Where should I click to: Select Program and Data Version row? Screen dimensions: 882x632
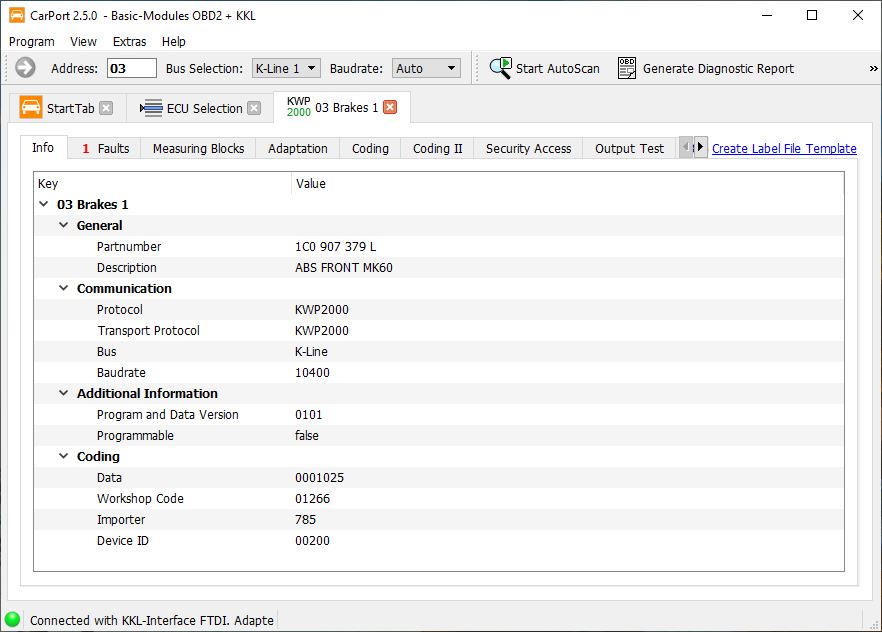tap(439, 414)
